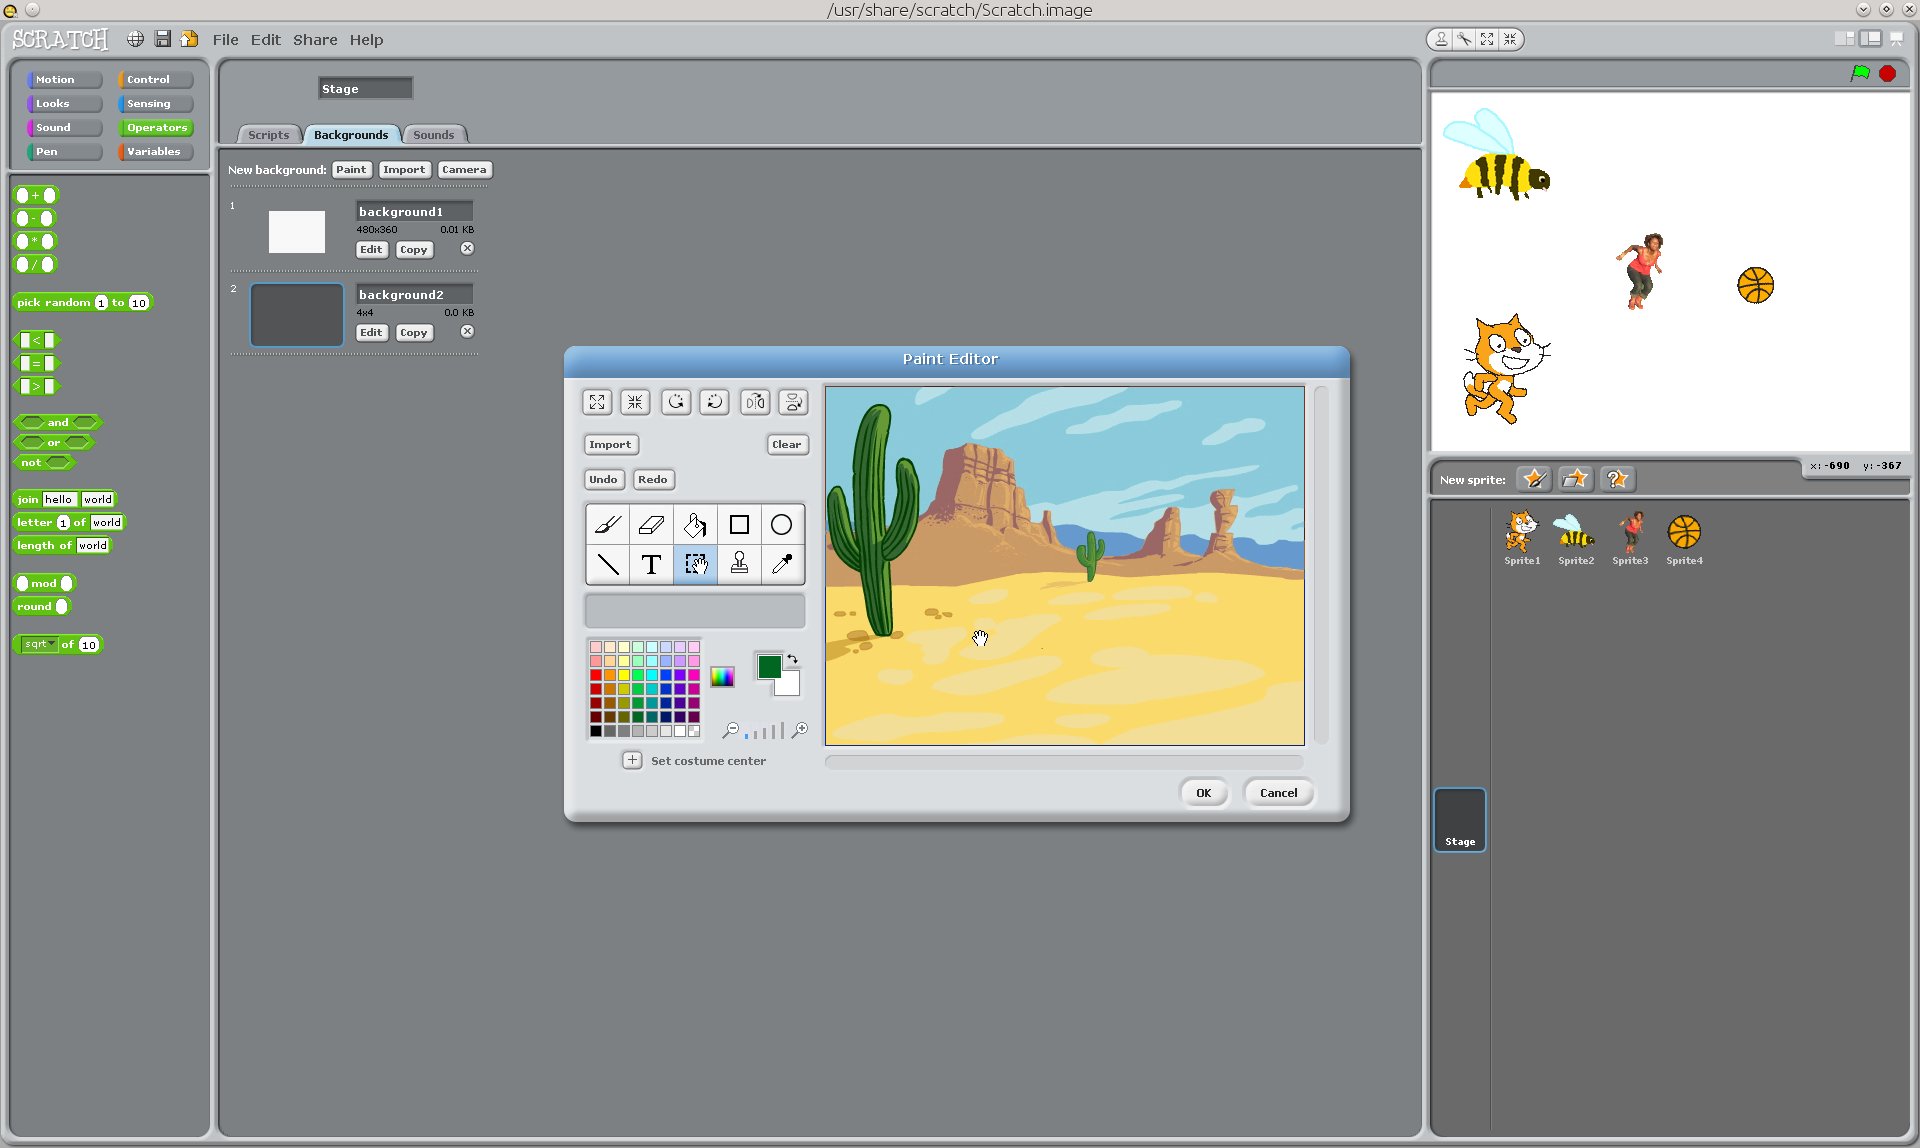Open the Share menu
Viewport: 1920px width, 1148px height.
point(315,40)
